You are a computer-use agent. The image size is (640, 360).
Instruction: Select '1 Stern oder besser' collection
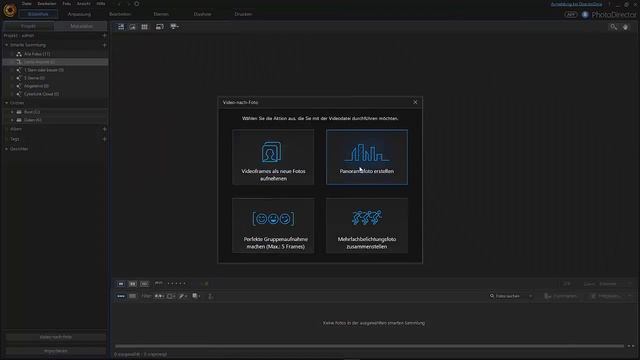(55, 70)
